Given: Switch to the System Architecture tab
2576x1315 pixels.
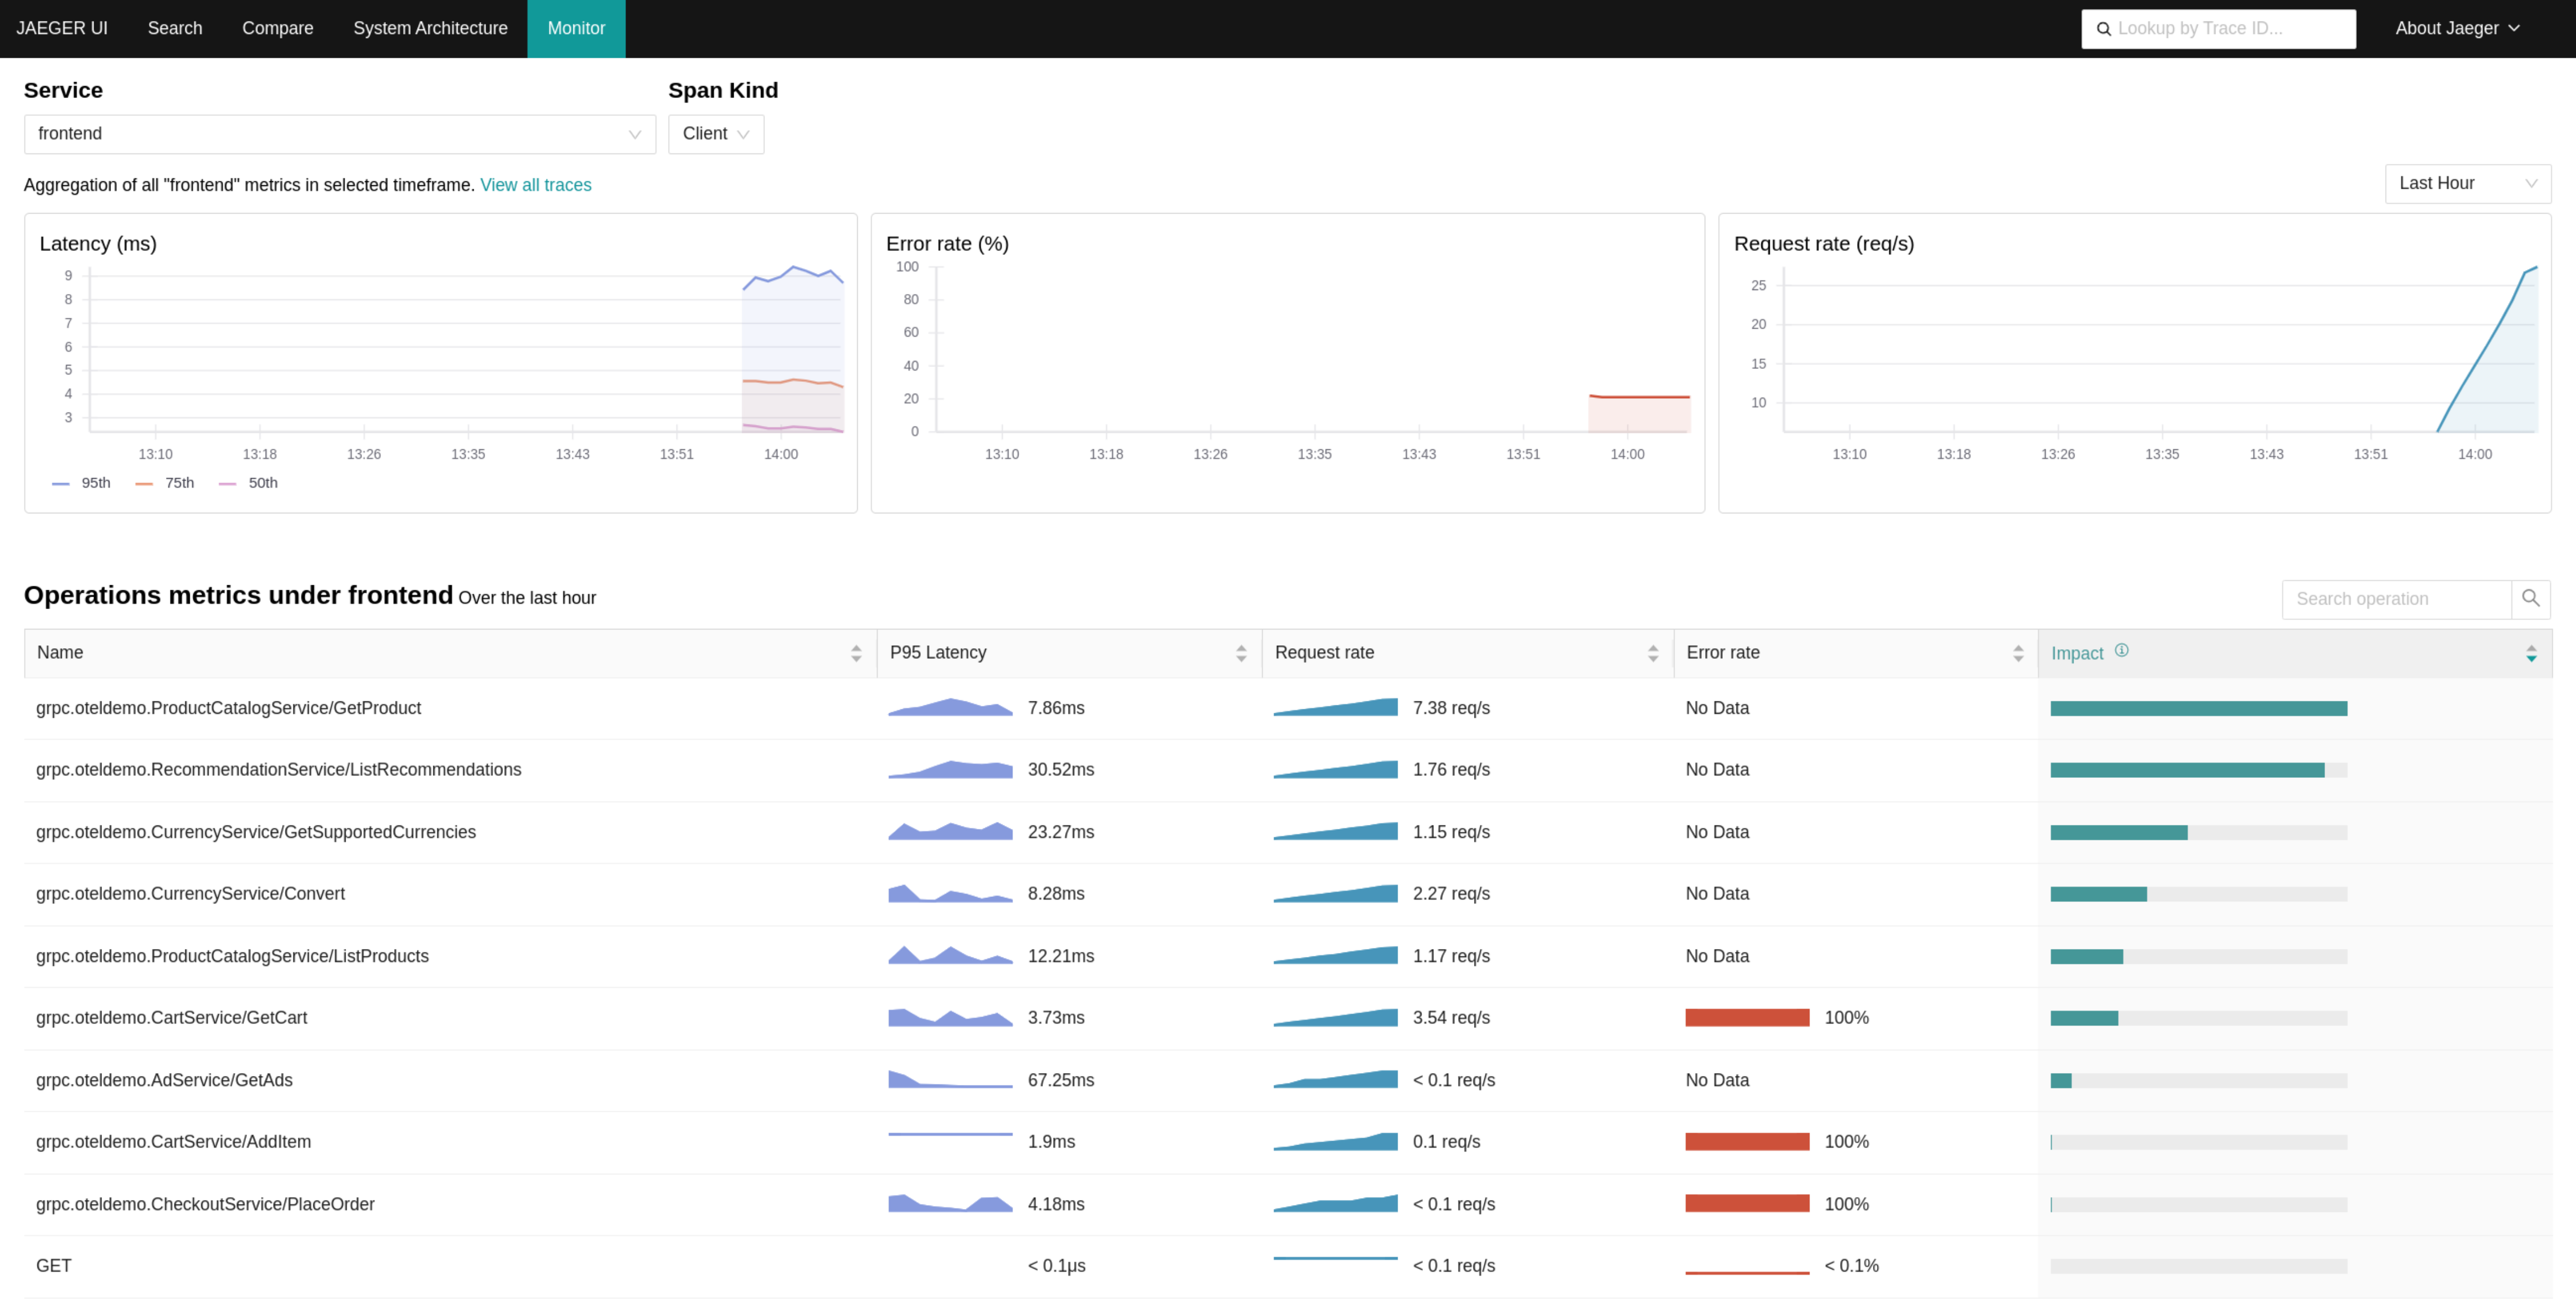Looking at the screenshot, I should click(x=430, y=28).
